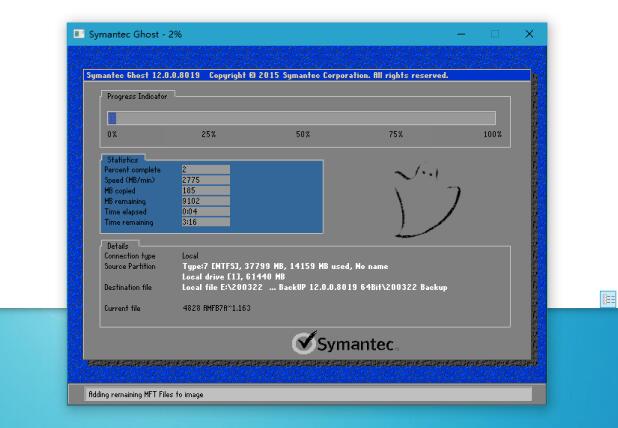Click the 100% progress marker
Image resolution: width=618 pixels, height=428 pixels.
point(492,134)
